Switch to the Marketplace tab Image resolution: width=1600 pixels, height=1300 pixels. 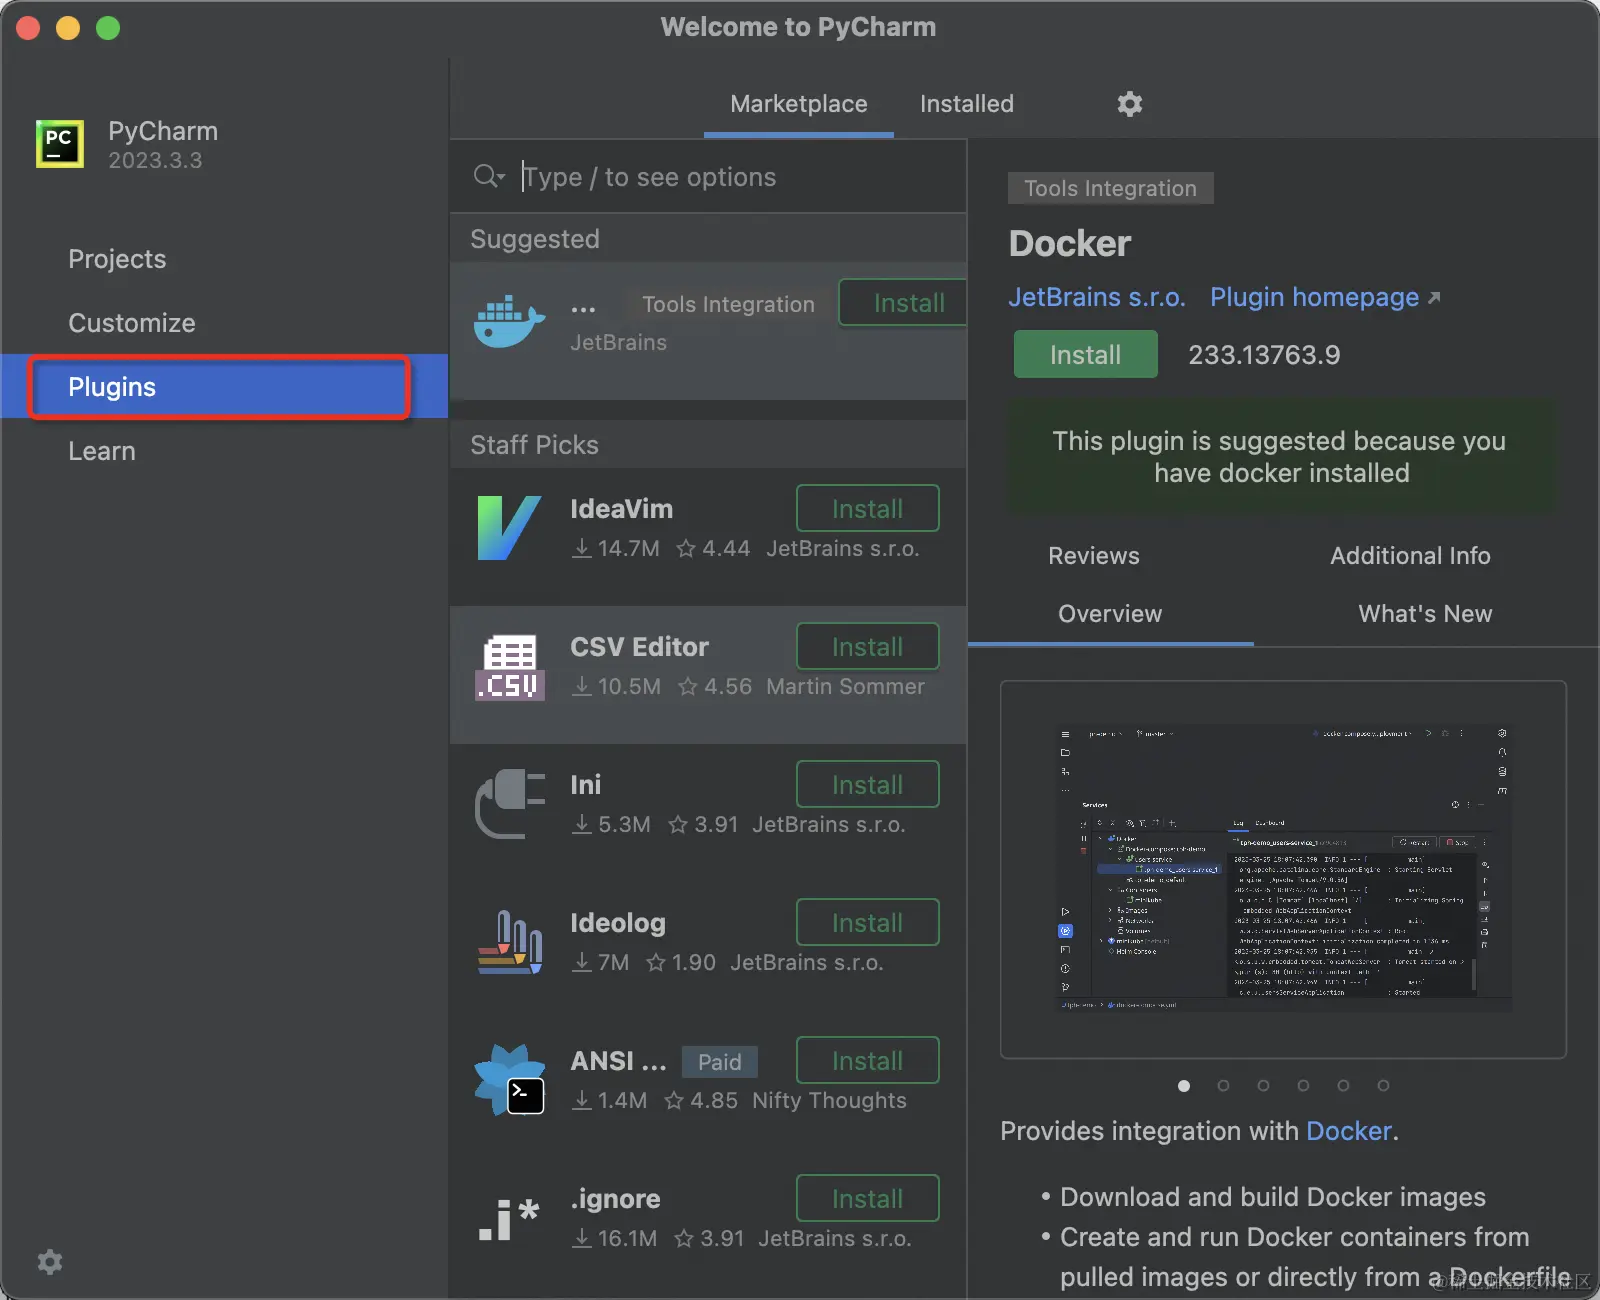point(799,104)
